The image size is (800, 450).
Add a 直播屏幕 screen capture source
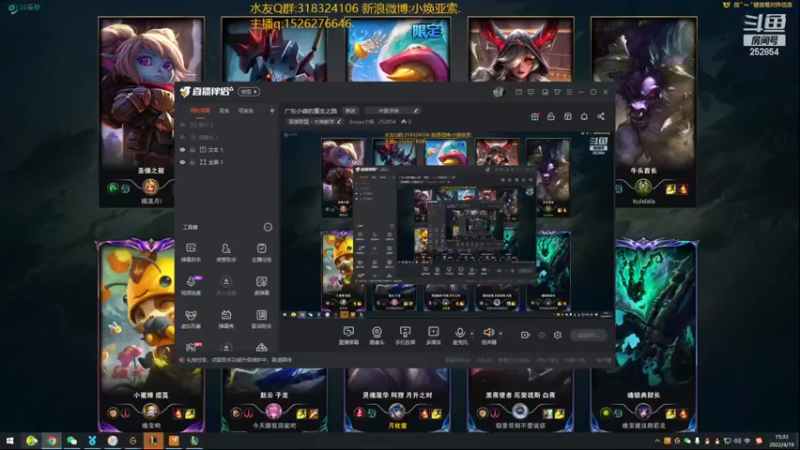click(348, 335)
